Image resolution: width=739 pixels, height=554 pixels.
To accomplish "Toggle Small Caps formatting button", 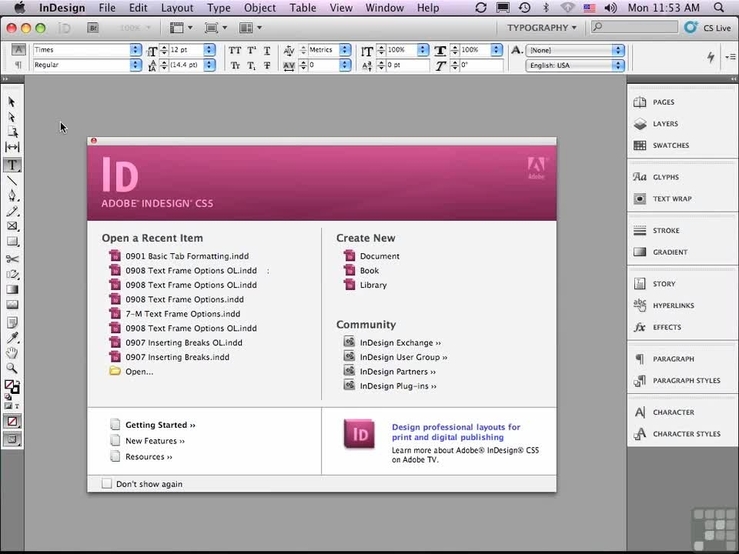I will click(x=235, y=66).
